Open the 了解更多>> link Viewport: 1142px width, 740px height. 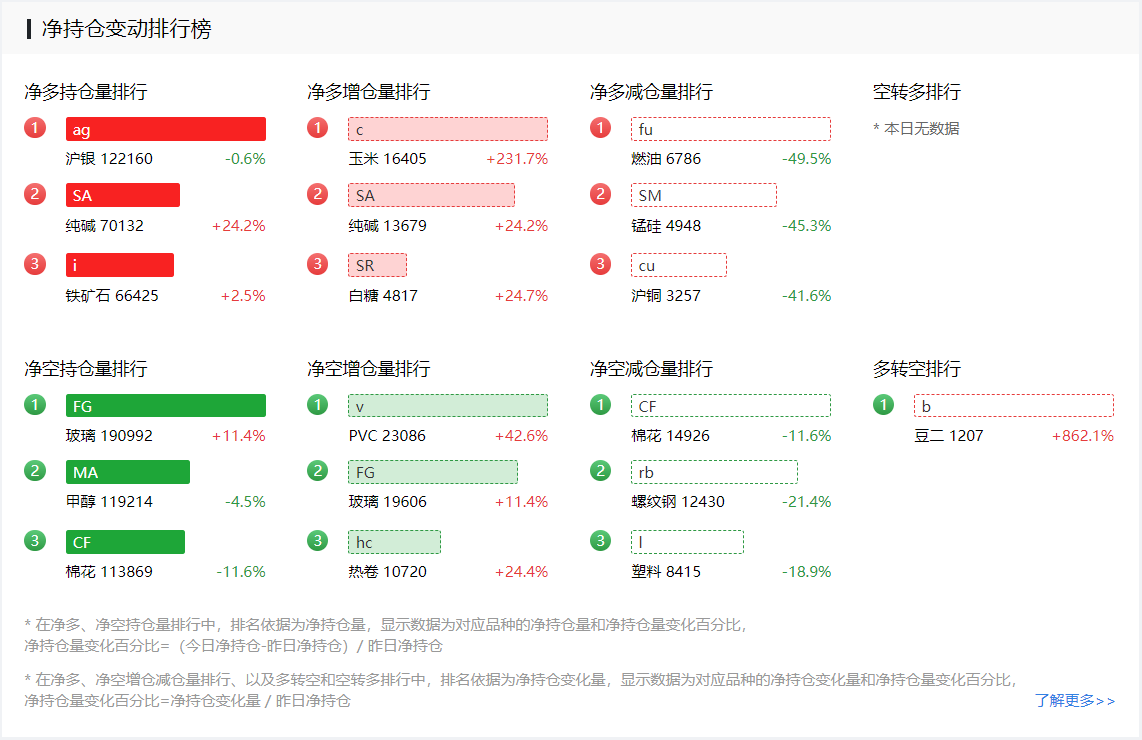point(1075,700)
